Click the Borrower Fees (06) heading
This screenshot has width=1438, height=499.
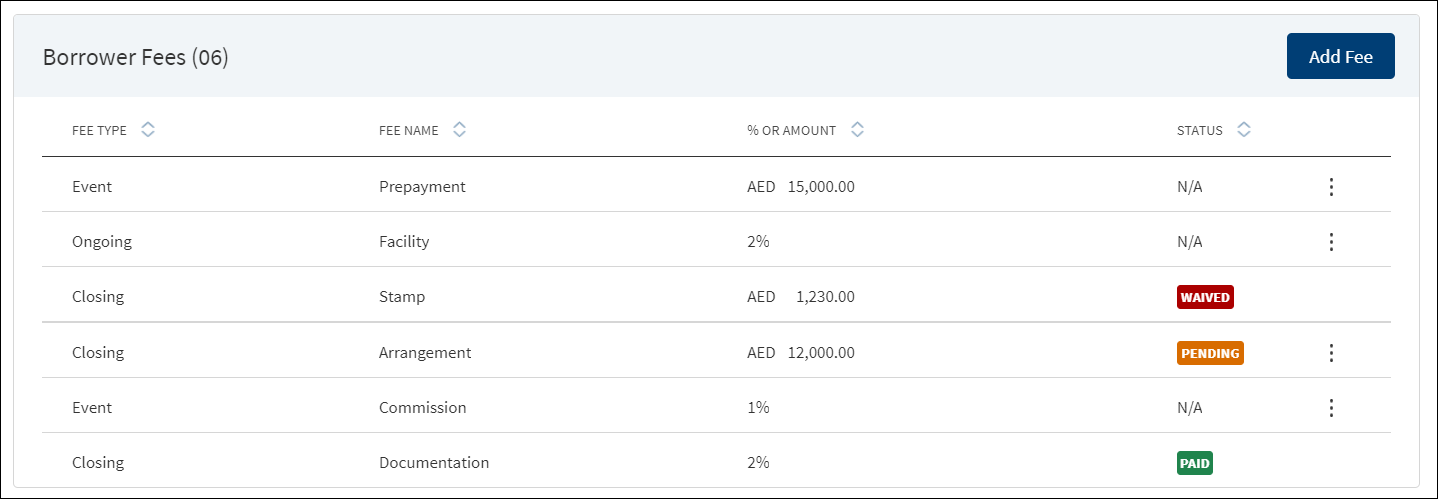click(x=136, y=57)
